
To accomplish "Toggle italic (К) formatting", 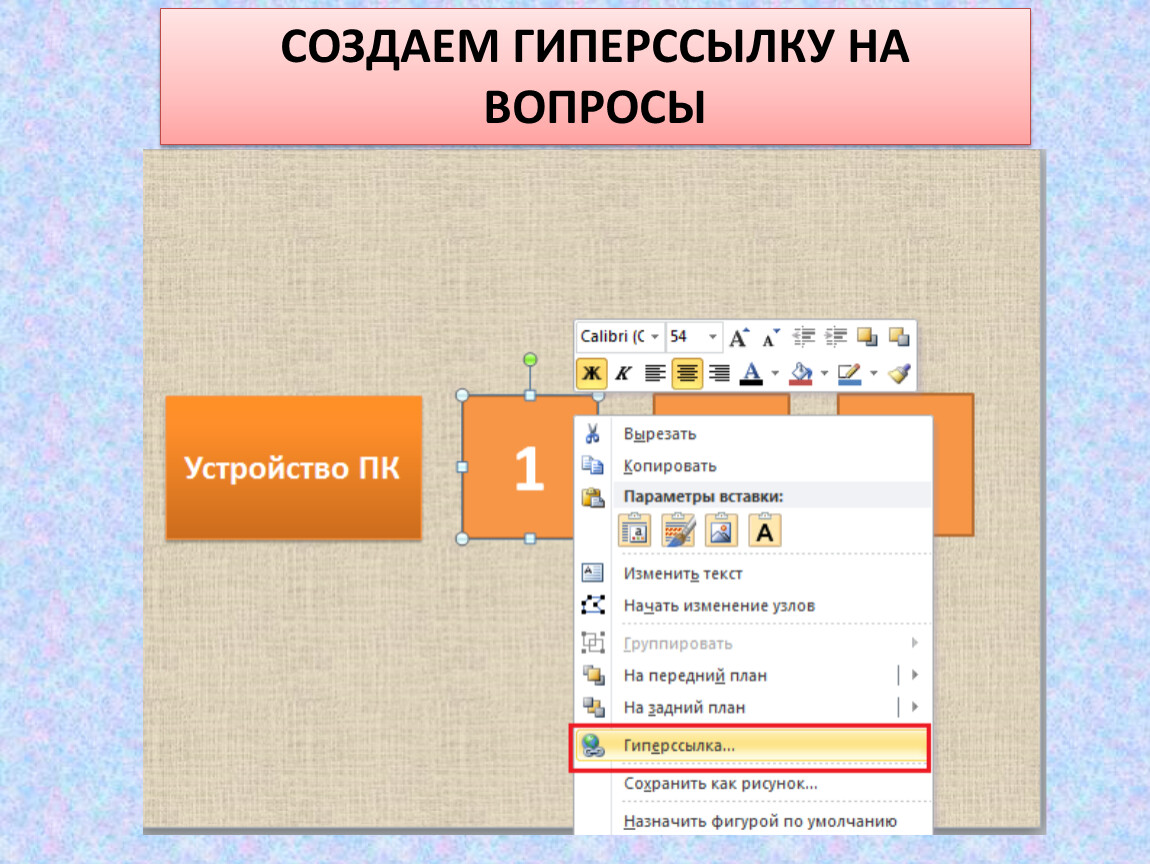I will 623,374.
